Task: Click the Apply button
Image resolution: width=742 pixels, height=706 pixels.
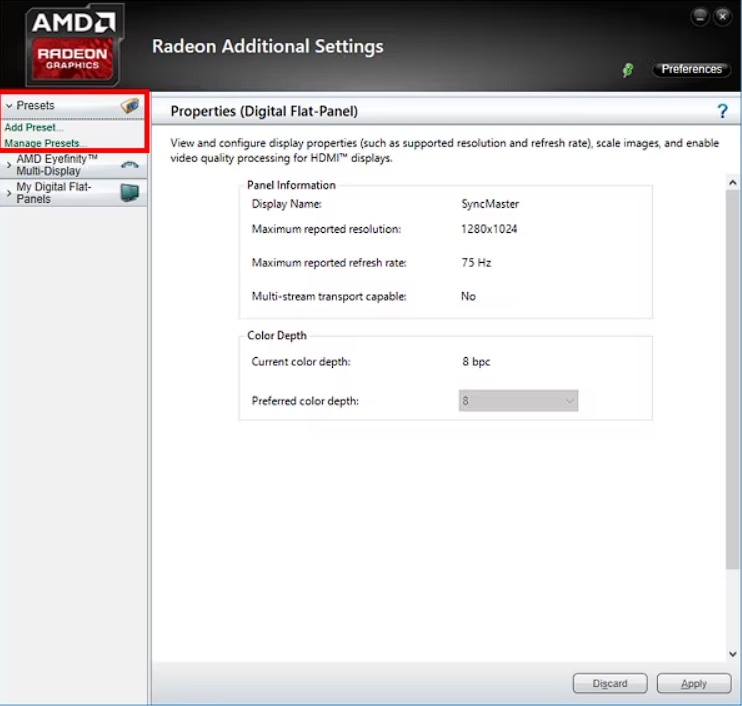Action: [x=694, y=683]
